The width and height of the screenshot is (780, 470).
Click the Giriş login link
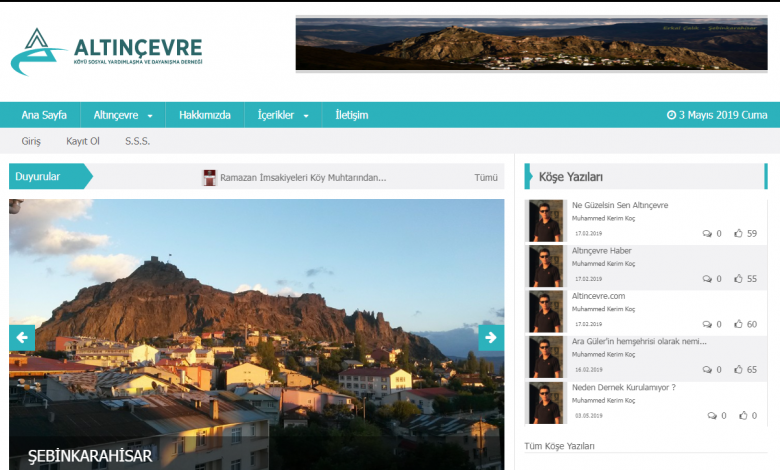pyautogui.click(x=31, y=141)
